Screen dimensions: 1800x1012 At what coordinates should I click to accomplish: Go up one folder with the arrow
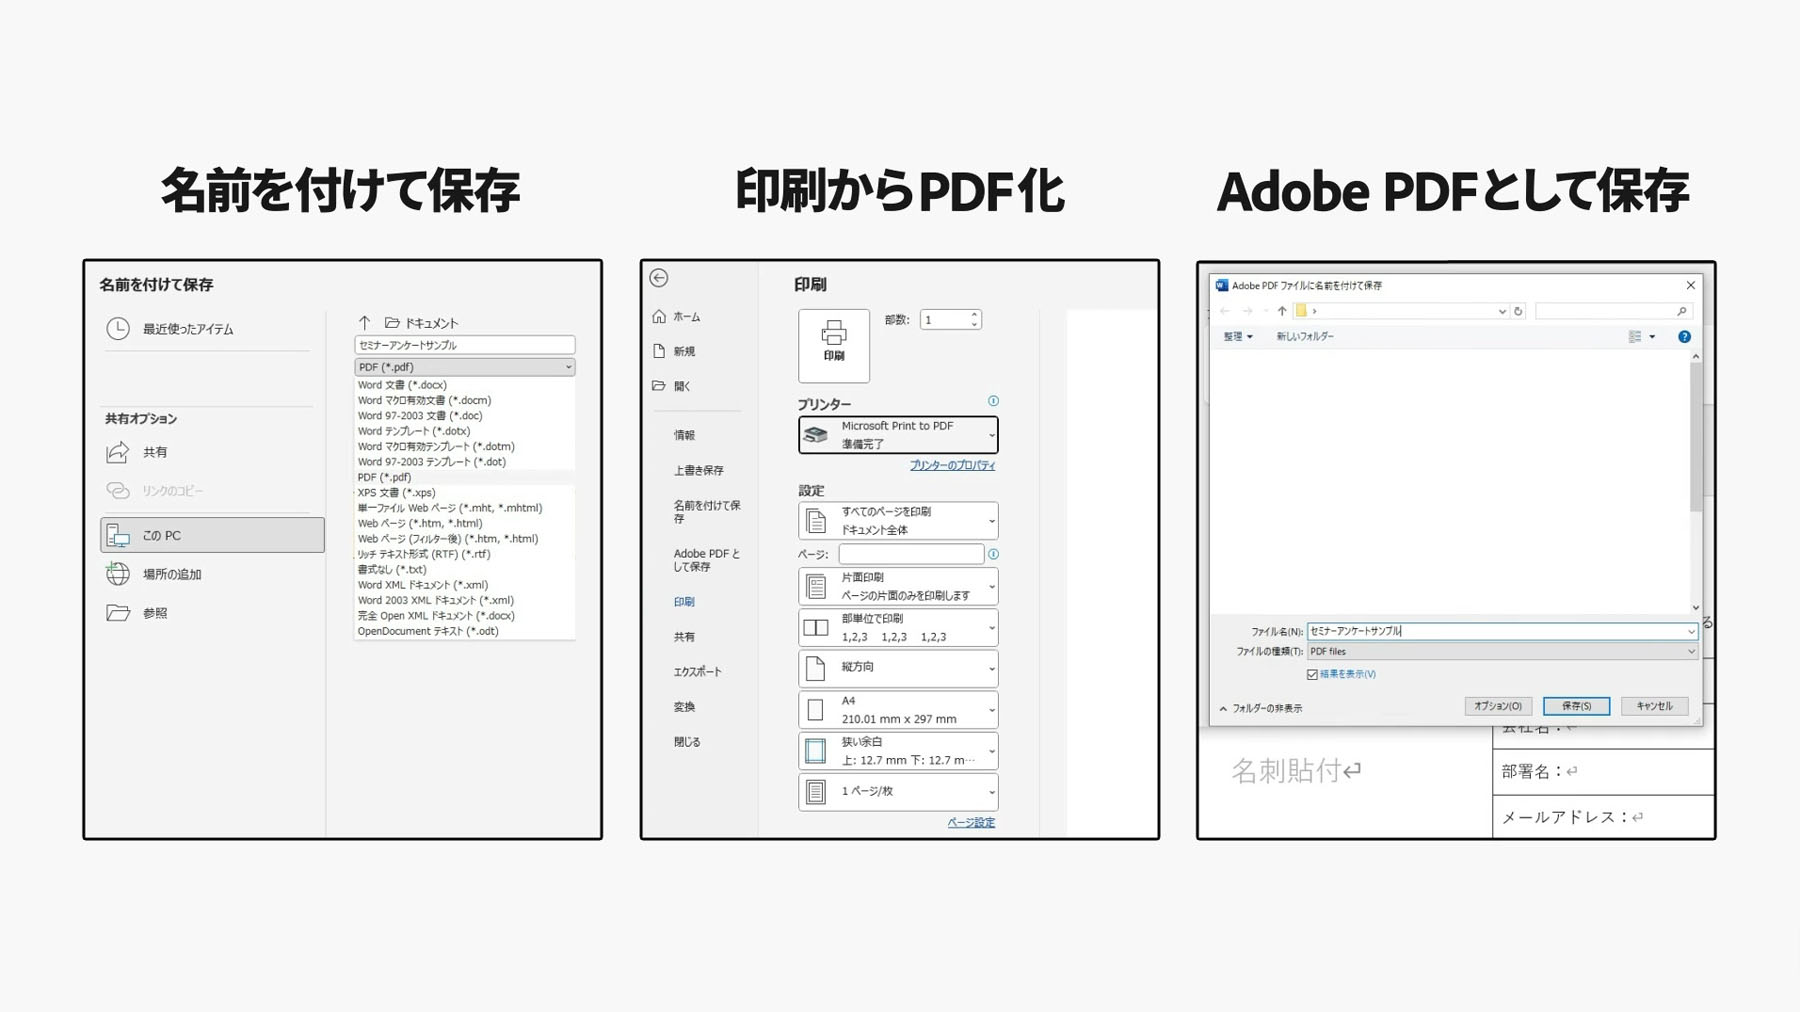coord(365,323)
